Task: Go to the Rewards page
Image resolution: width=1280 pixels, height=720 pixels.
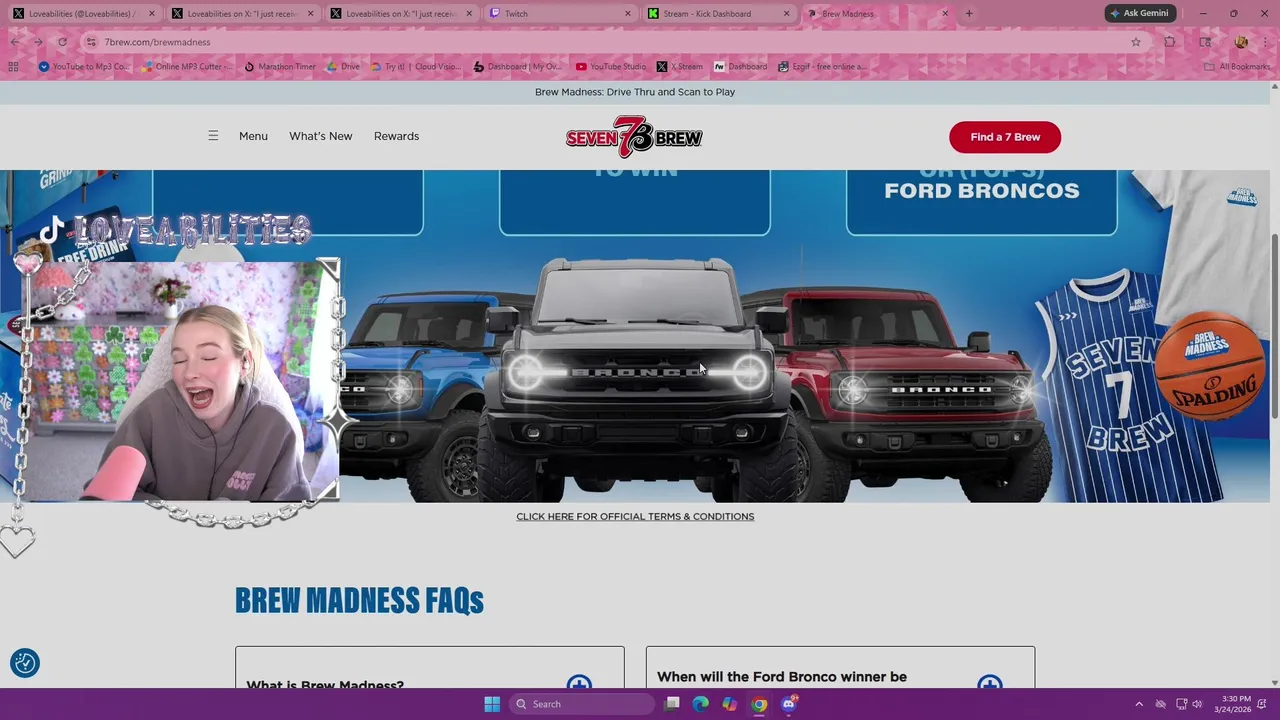Action: pos(396,136)
